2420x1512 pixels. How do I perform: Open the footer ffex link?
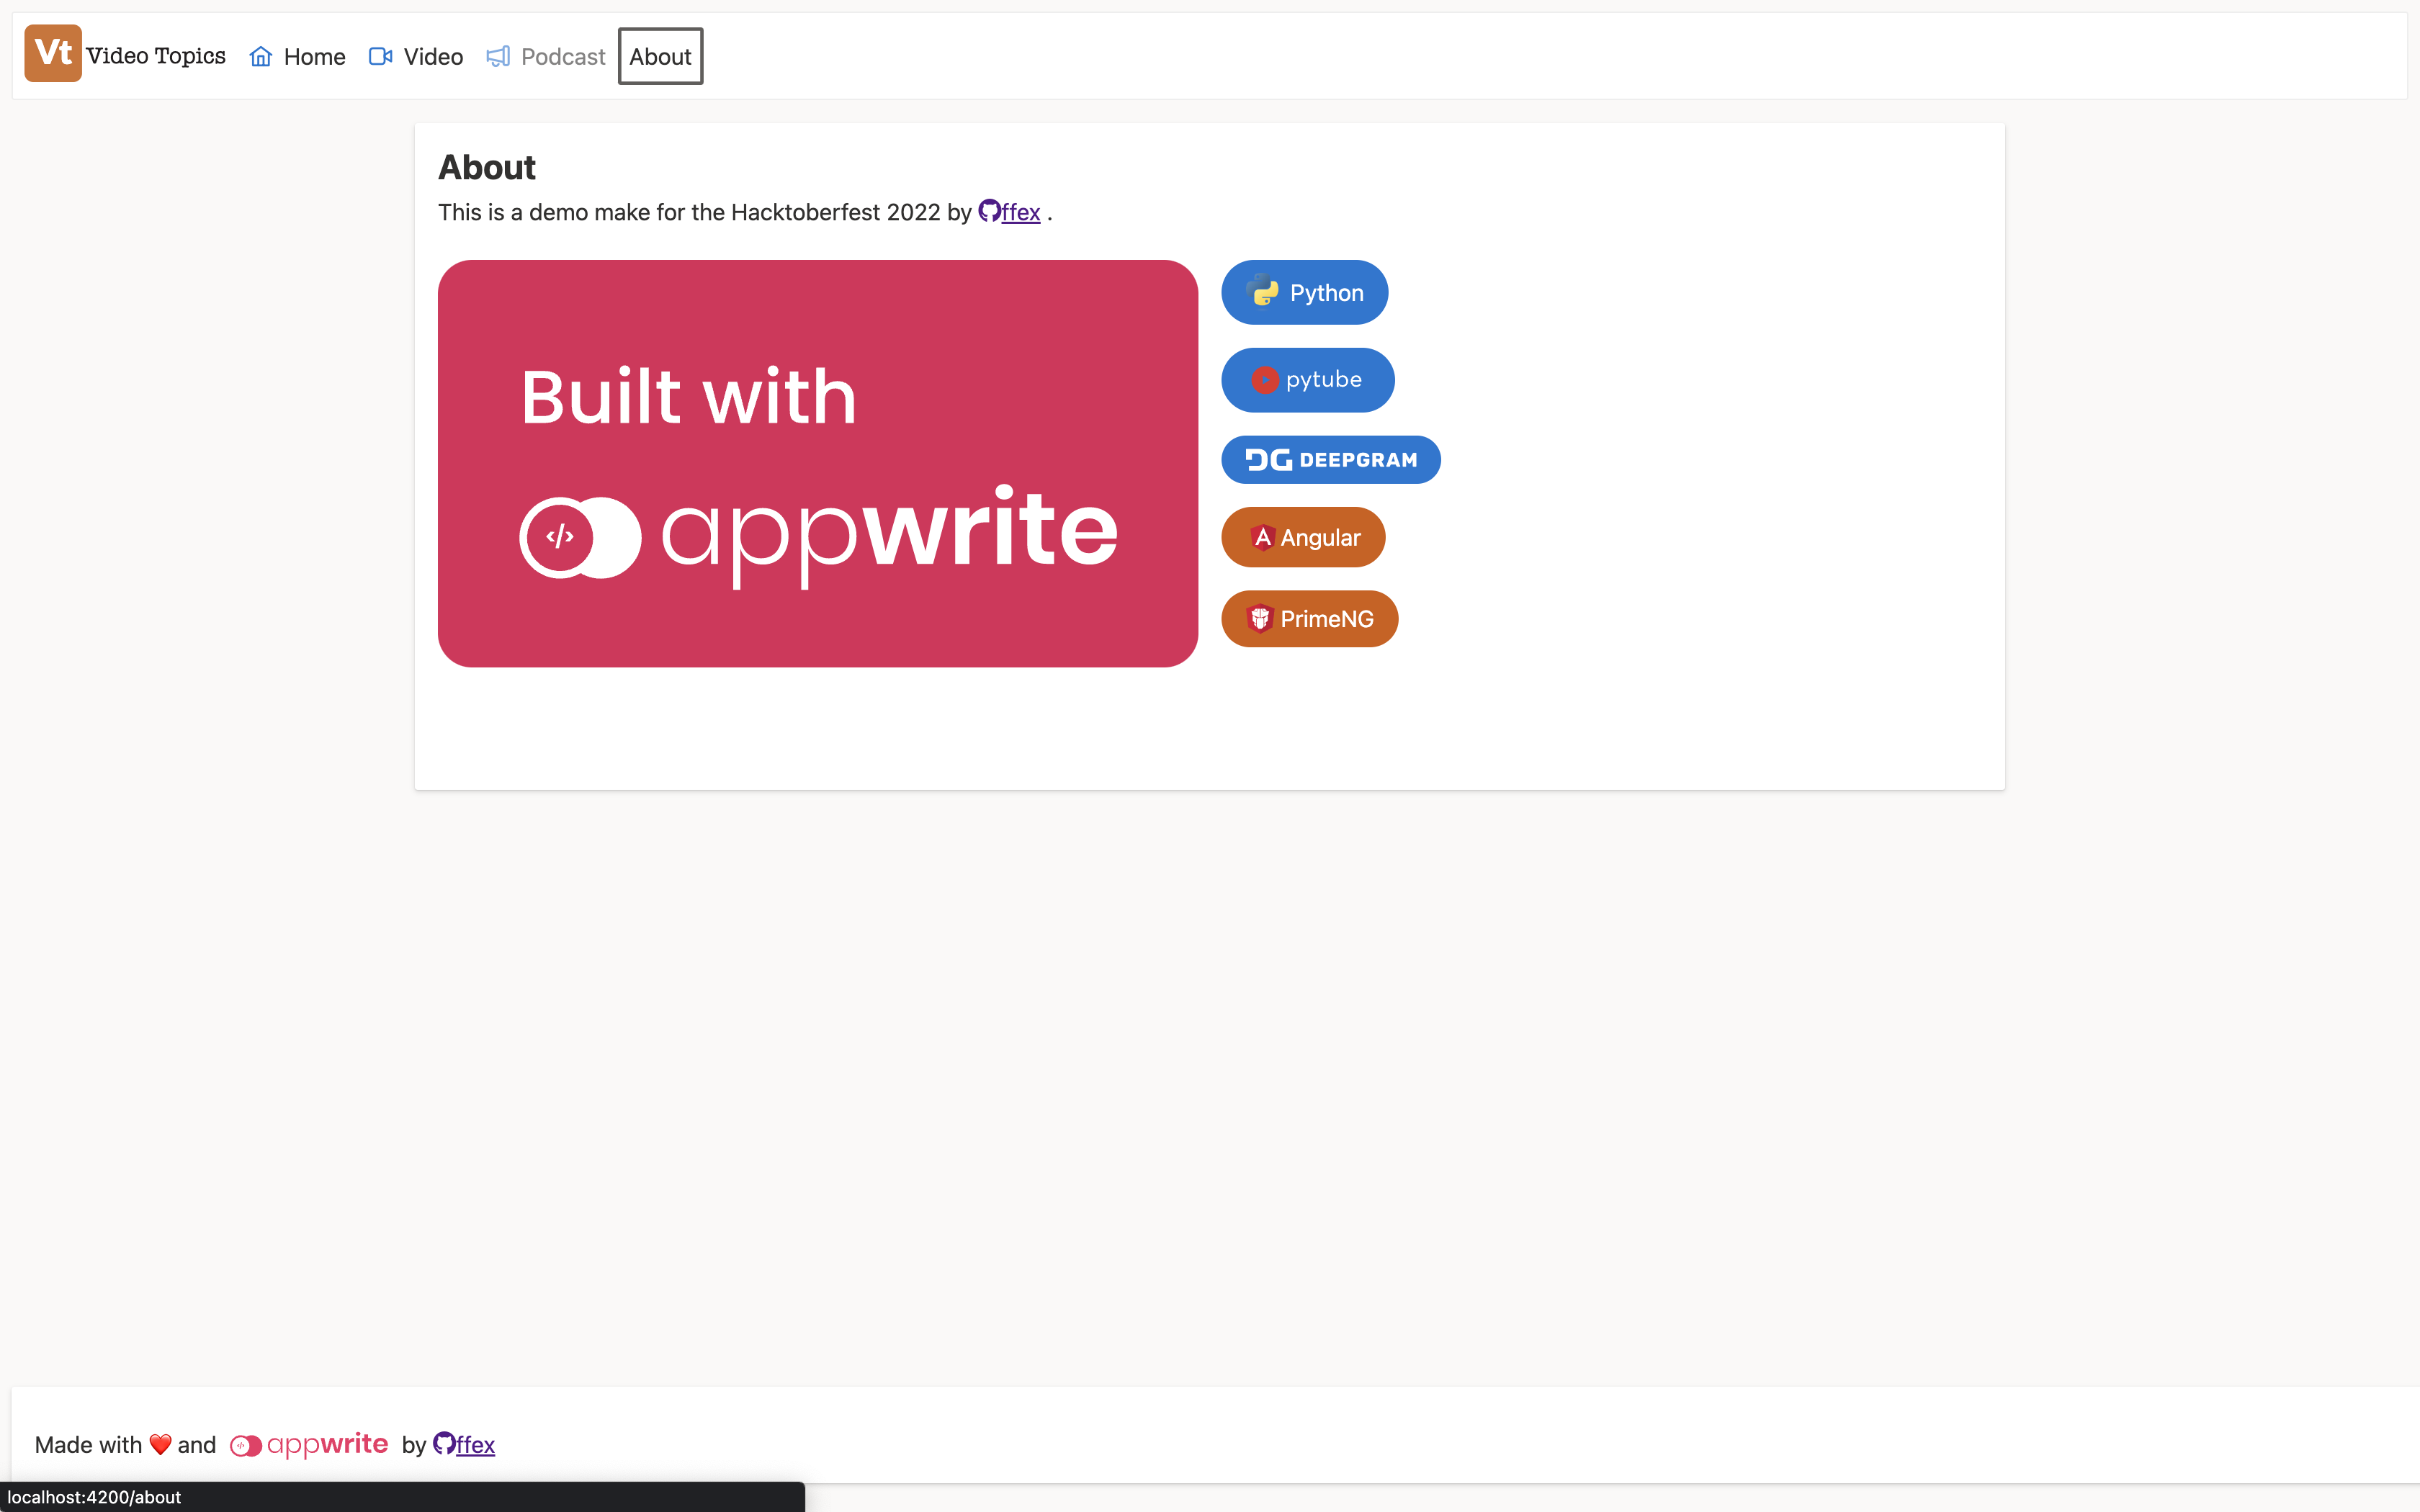[x=476, y=1446]
